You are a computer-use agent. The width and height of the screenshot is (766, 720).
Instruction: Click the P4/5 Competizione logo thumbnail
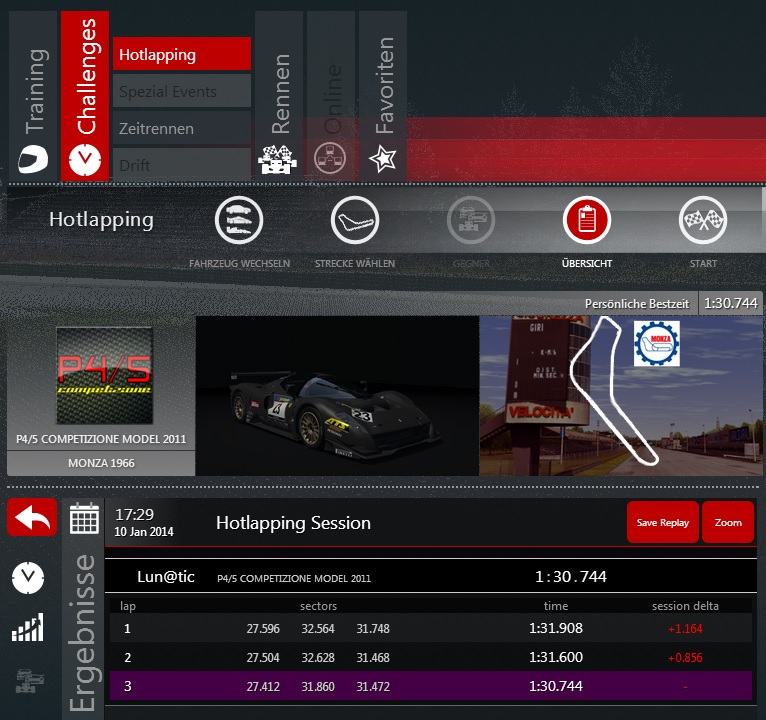[x=105, y=376]
